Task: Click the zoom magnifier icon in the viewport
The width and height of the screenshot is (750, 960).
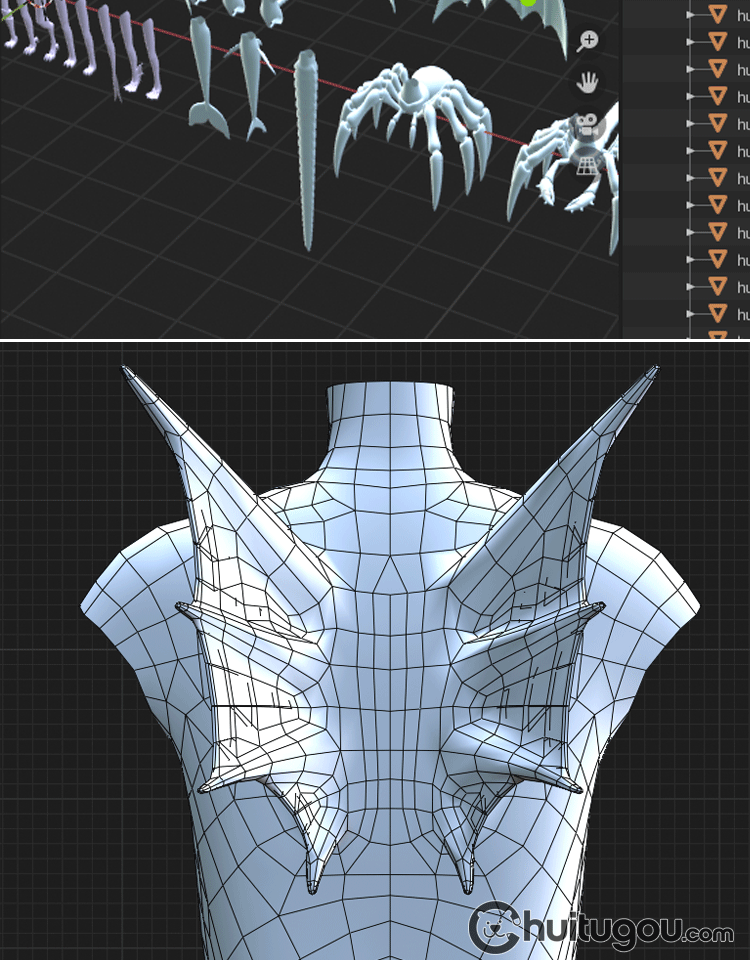Action: coord(588,41)
